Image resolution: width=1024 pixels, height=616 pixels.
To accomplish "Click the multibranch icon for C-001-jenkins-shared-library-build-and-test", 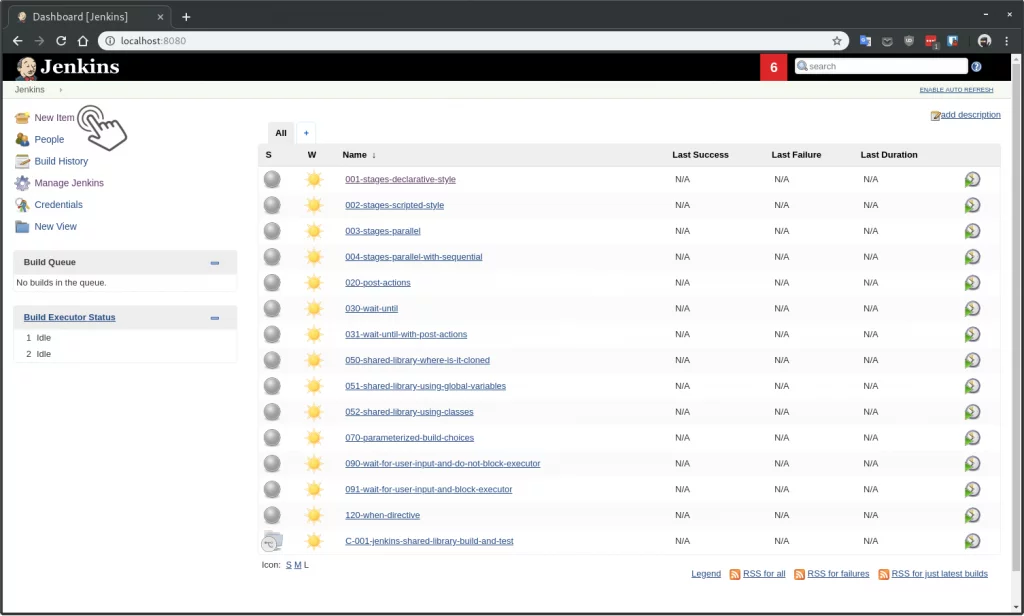I will coord(272,541).
